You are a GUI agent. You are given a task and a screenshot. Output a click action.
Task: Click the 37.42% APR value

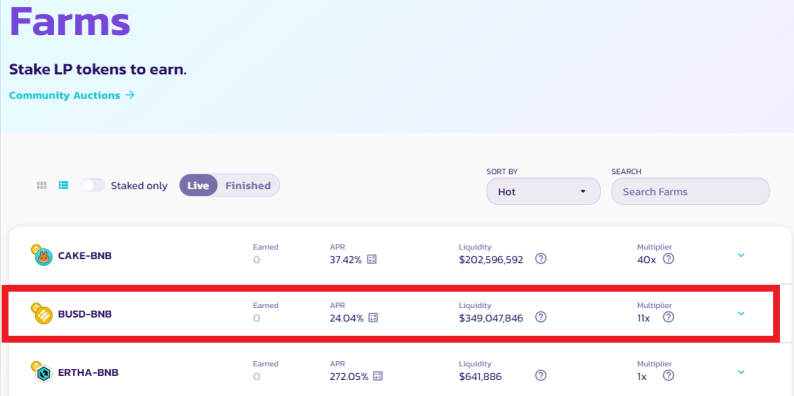point(346,260)
